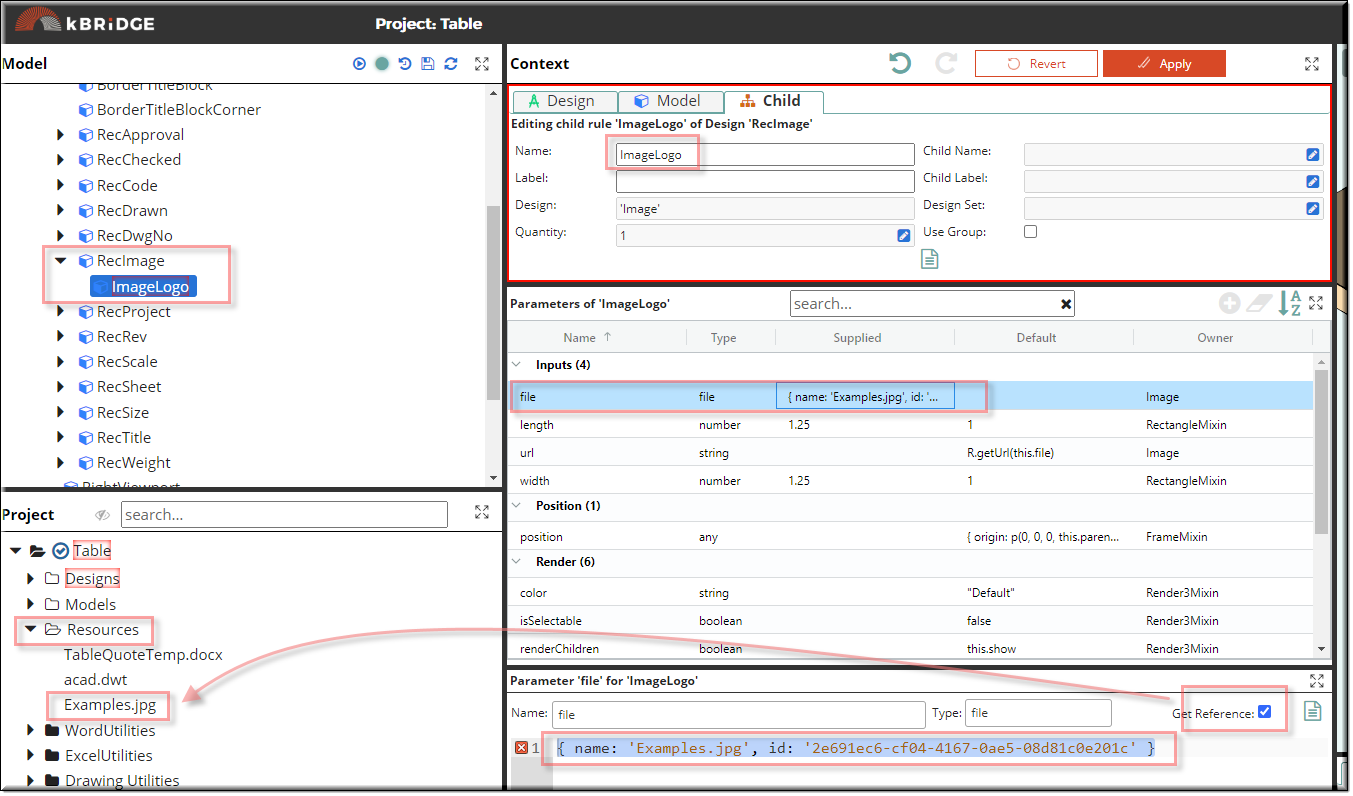Switch to the Model tab
The image size is (1353, 796).
tap(672, 101)
